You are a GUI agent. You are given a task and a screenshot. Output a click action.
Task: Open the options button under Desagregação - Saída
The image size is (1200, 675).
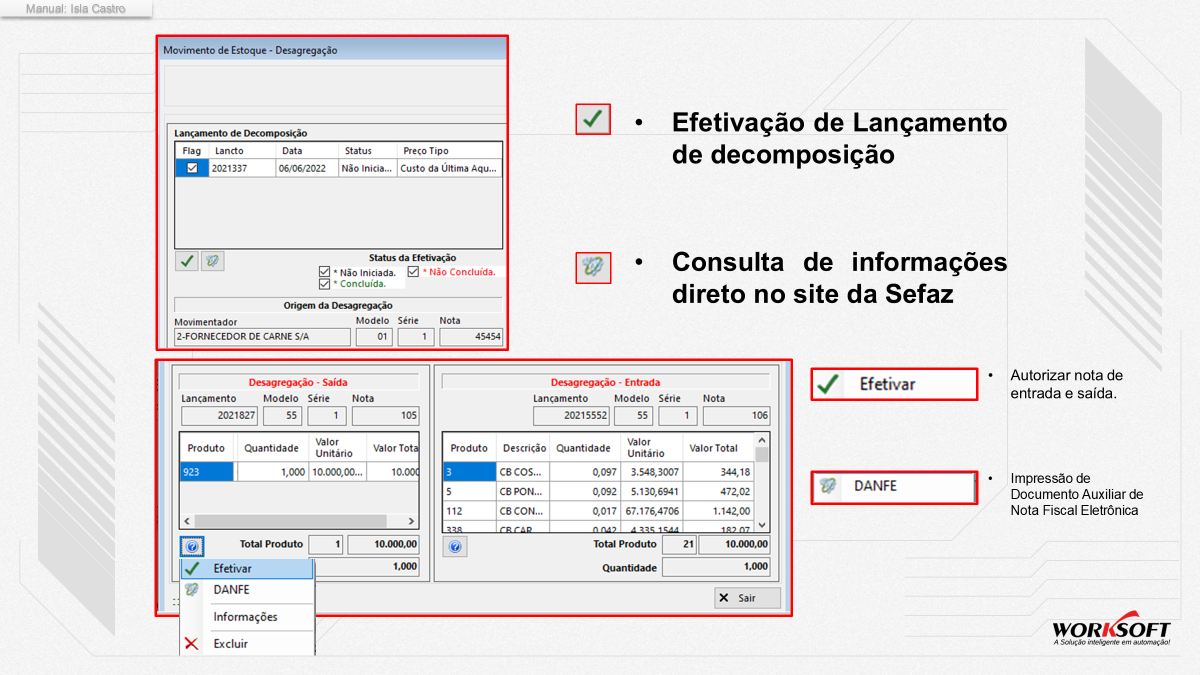pyautogui.click(x=192, y=547)
